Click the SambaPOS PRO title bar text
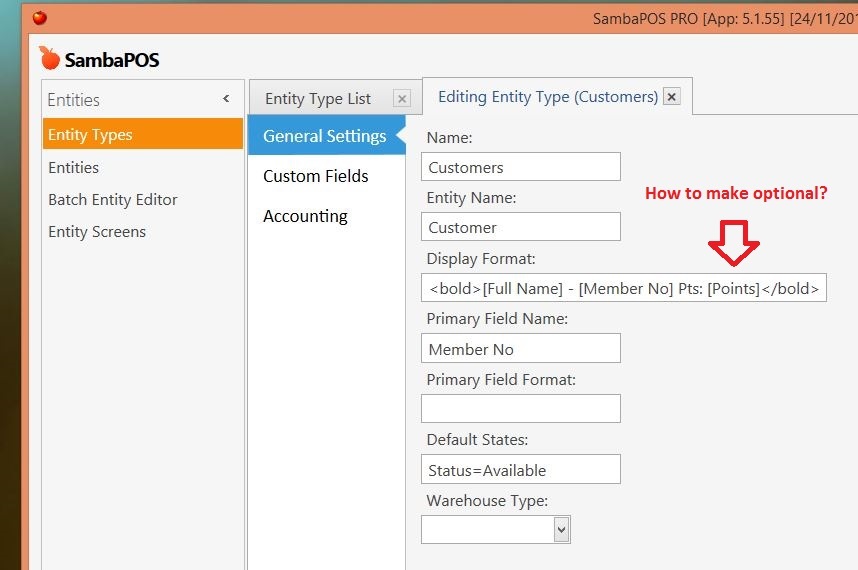Viewport: 858px width, 570px height. pos(724,19)
